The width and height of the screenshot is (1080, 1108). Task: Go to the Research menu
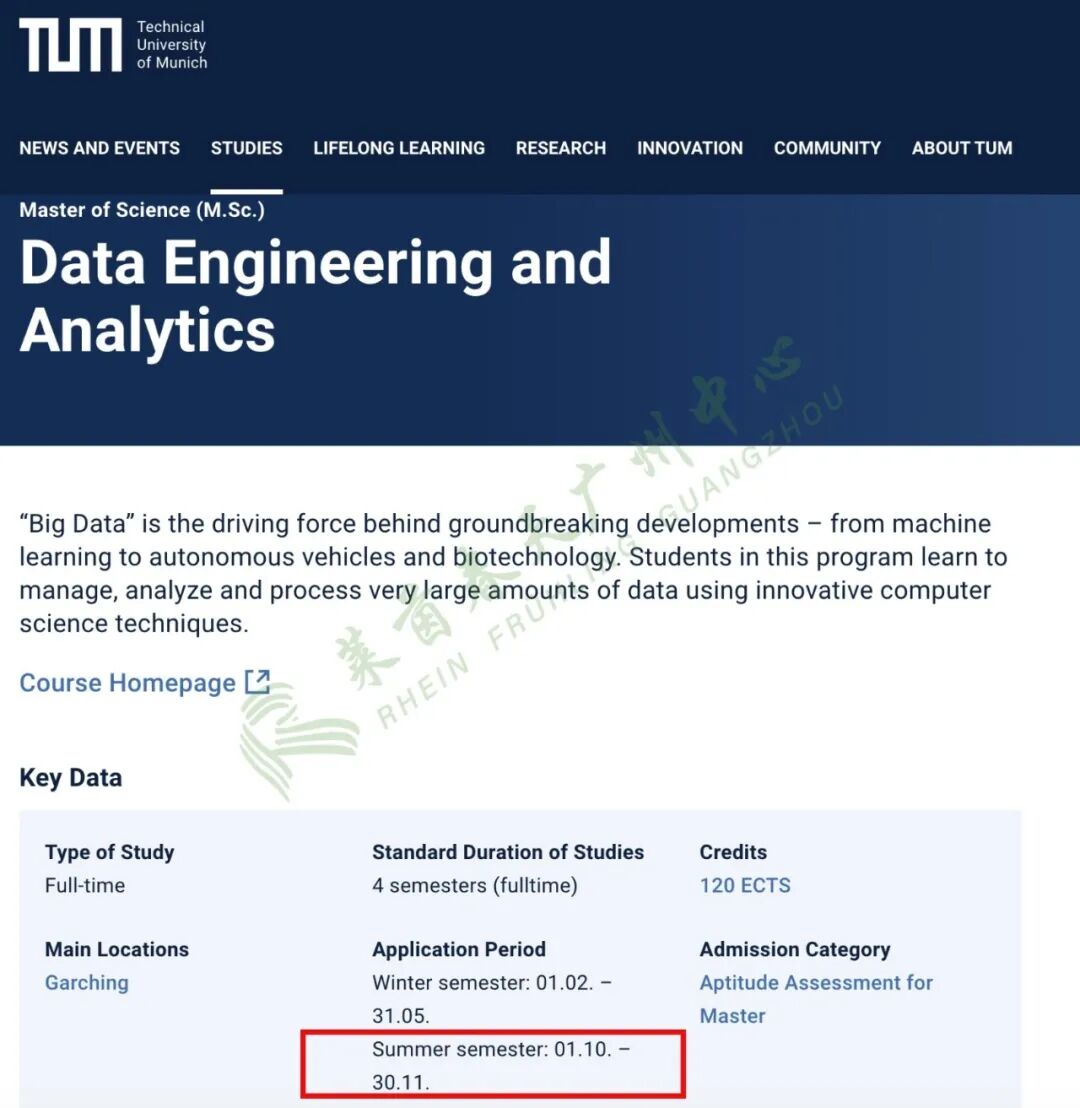point(561,148)
